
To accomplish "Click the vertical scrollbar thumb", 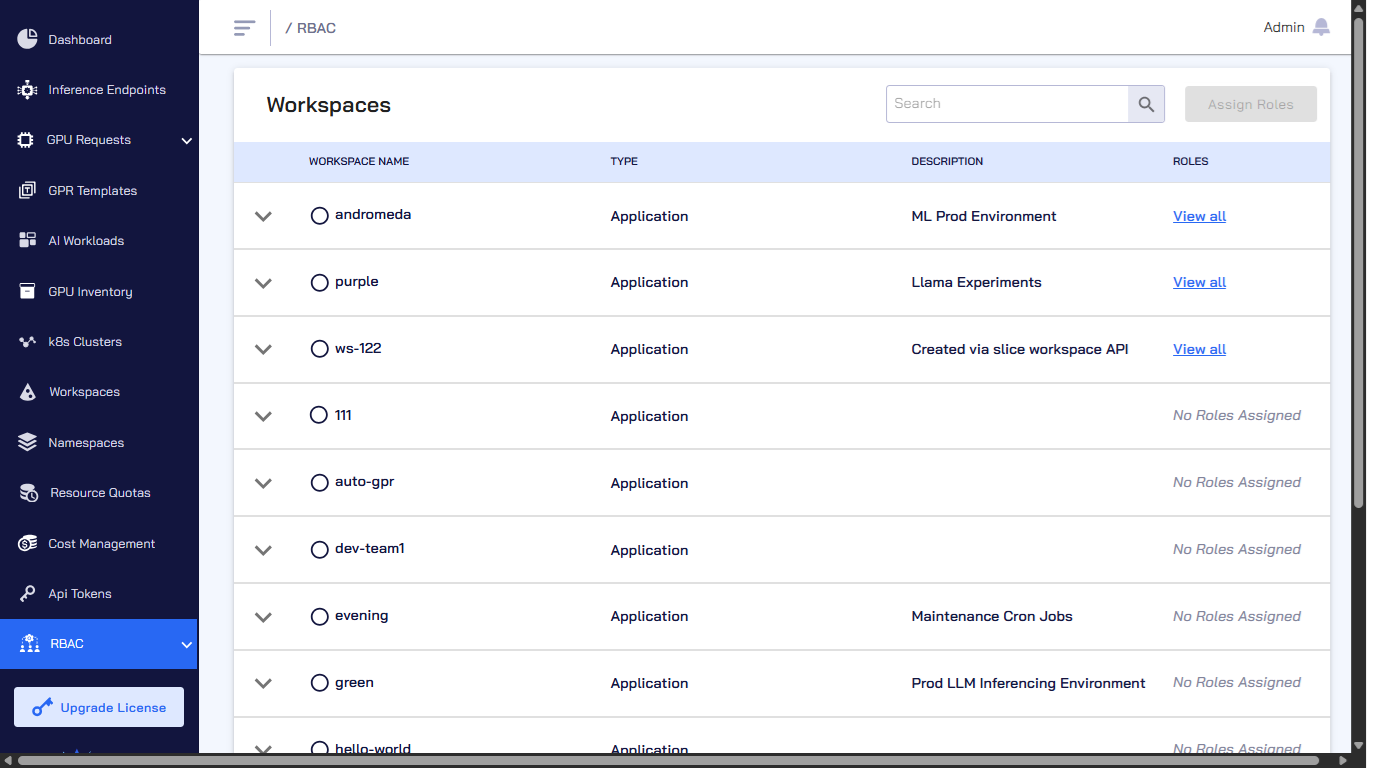I will [x=1358, y=264].
